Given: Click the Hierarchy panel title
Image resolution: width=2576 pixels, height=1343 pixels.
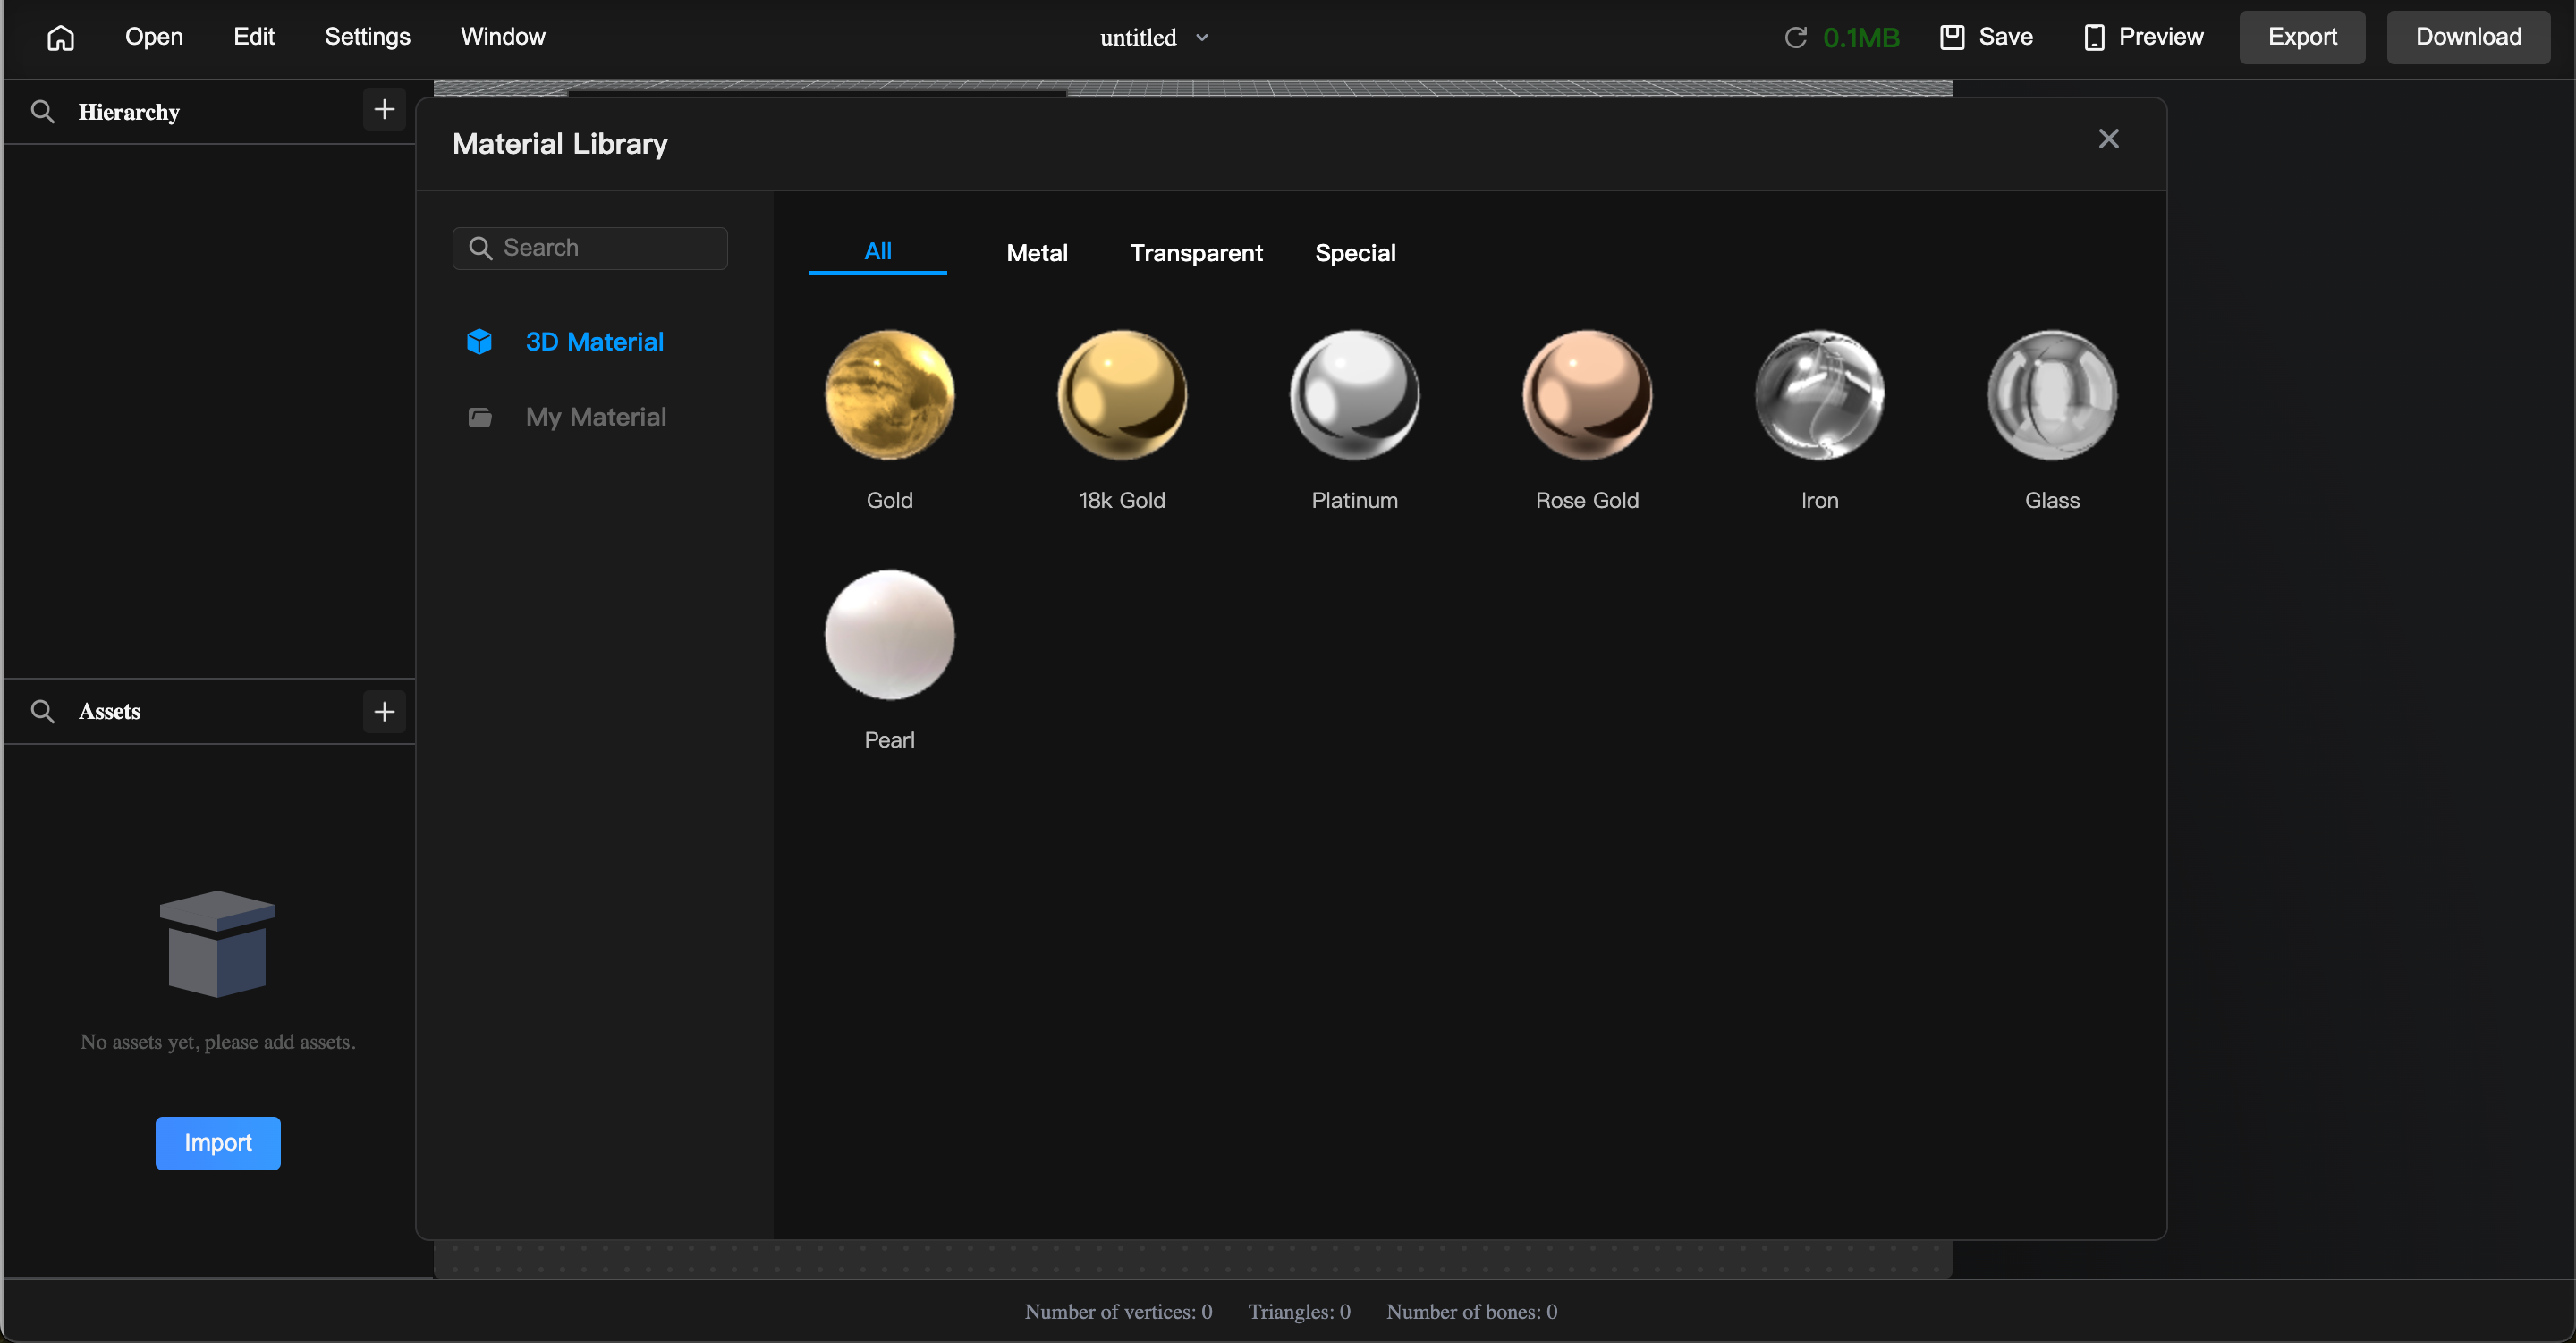Looking at the screenshot, I should (129, 112).
